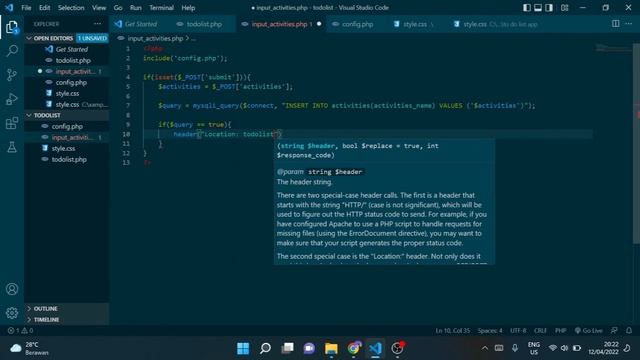Open the Manage gear icon
The width and height of the screenshot is (640, 360).
[12, 313]
